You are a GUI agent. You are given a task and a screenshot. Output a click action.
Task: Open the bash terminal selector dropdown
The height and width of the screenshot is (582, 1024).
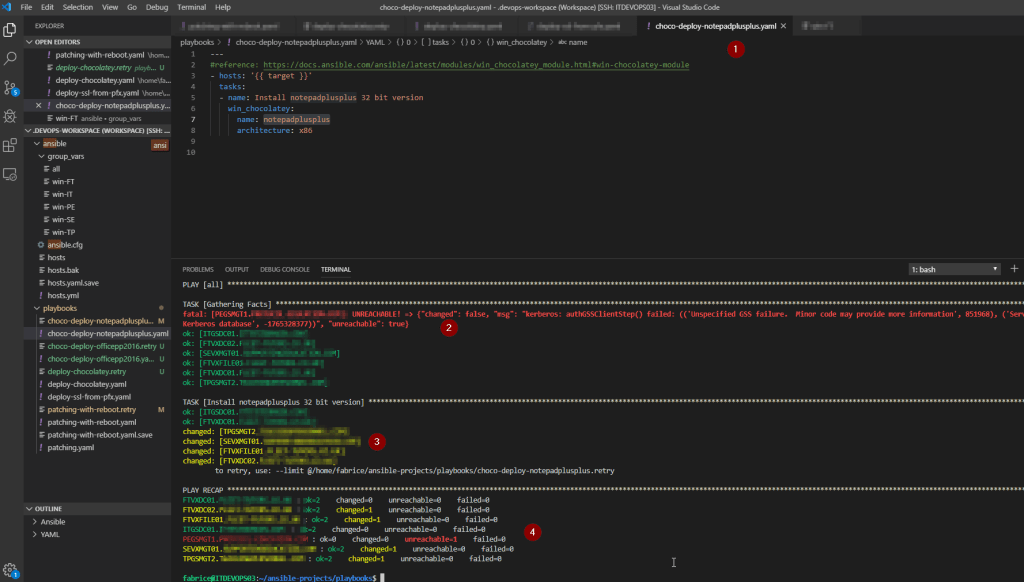coord(954,269)
